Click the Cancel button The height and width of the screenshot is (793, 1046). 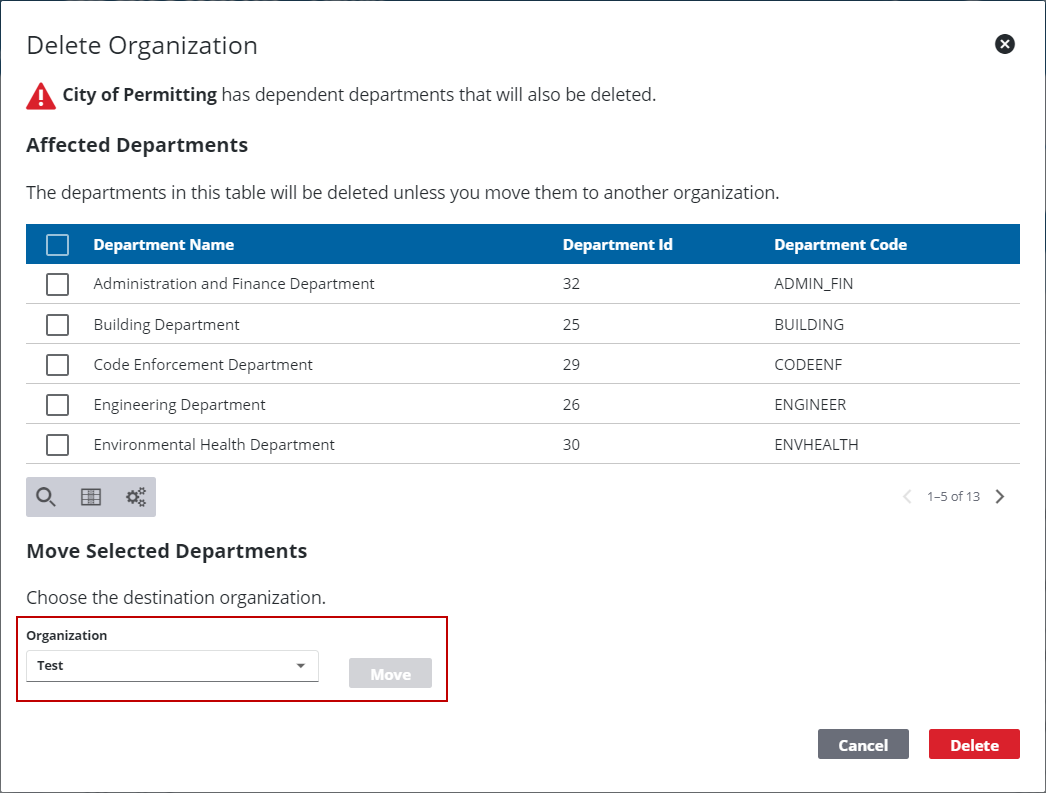point(863,745)
